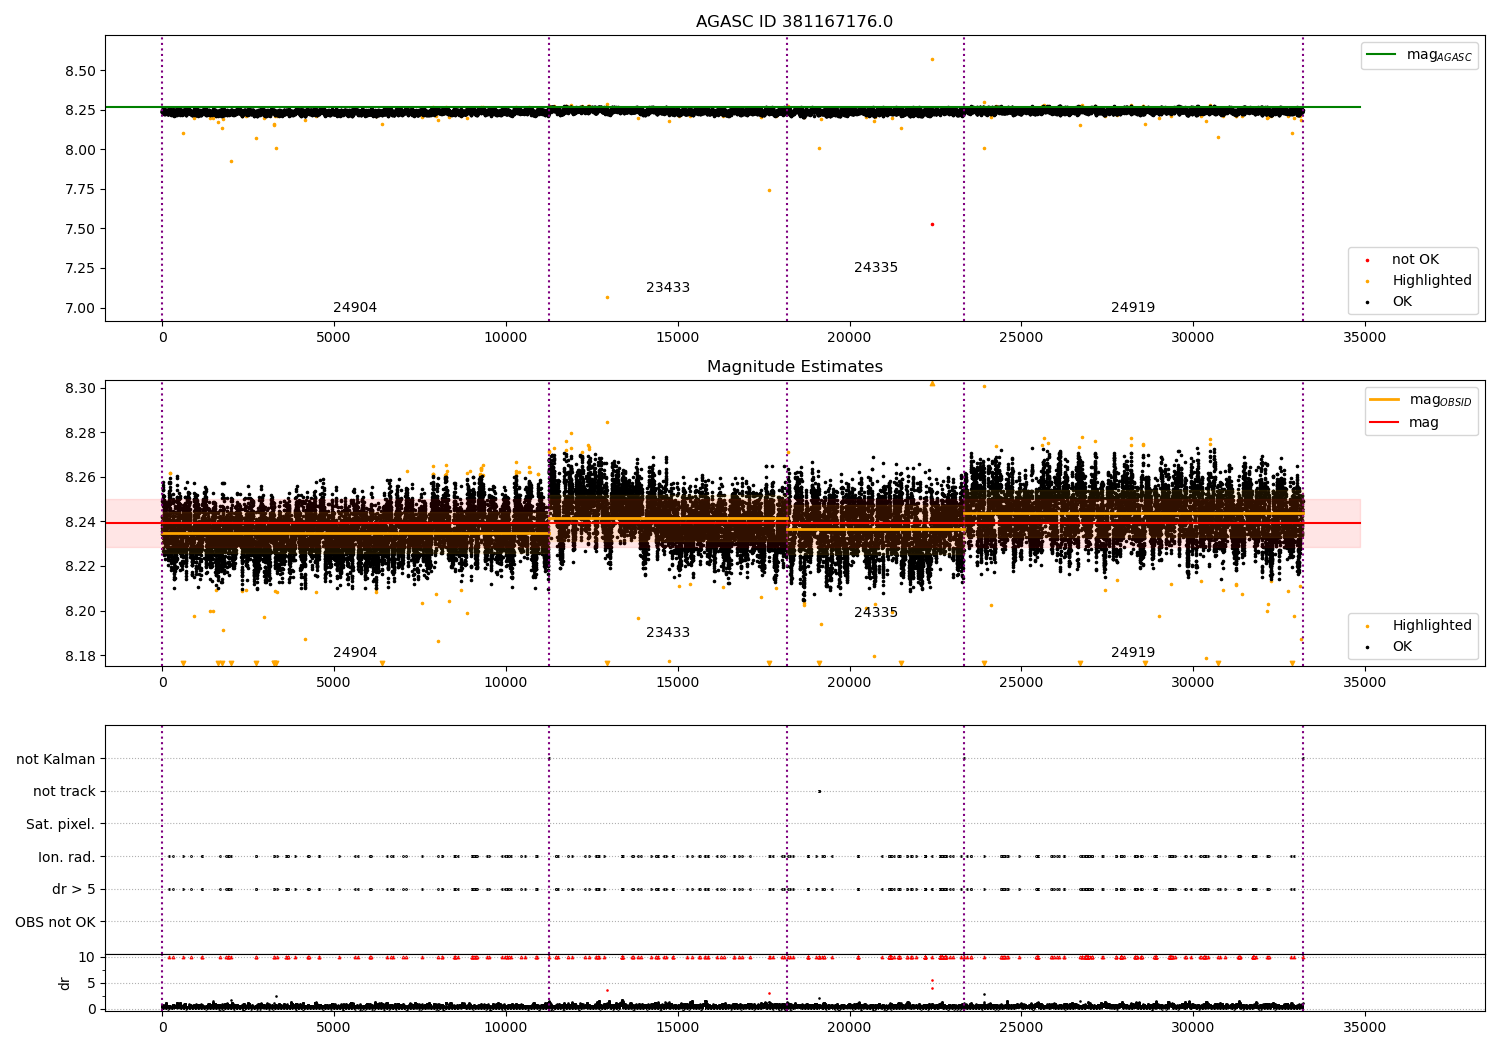Click the red outlier point near 7.50
The height and width of the screenshot is (1050, 1500).
point(932,224)
